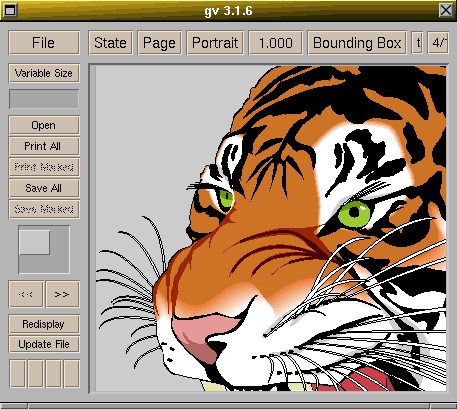Click the panner view thumb
Viewport: 457px width, 409px height.
[34, 242]
